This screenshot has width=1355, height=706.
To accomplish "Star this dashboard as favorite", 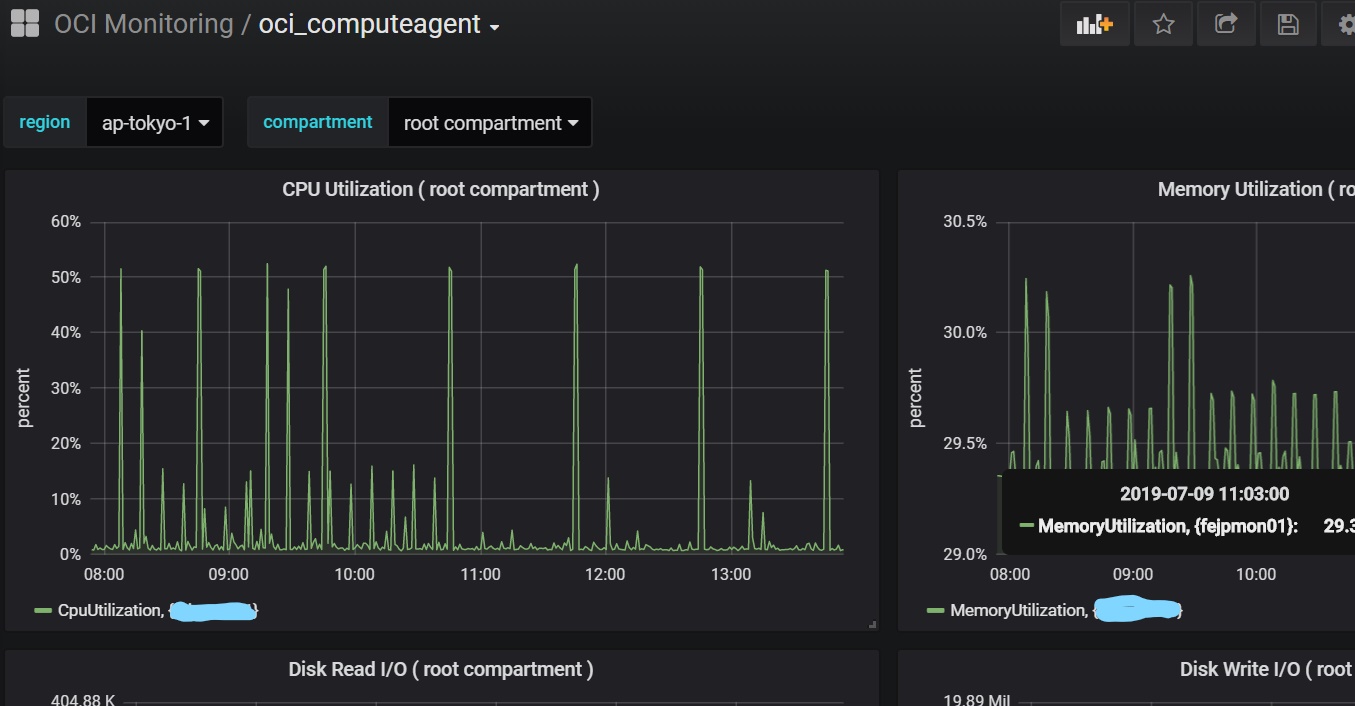I will [x=1163, y=24].
